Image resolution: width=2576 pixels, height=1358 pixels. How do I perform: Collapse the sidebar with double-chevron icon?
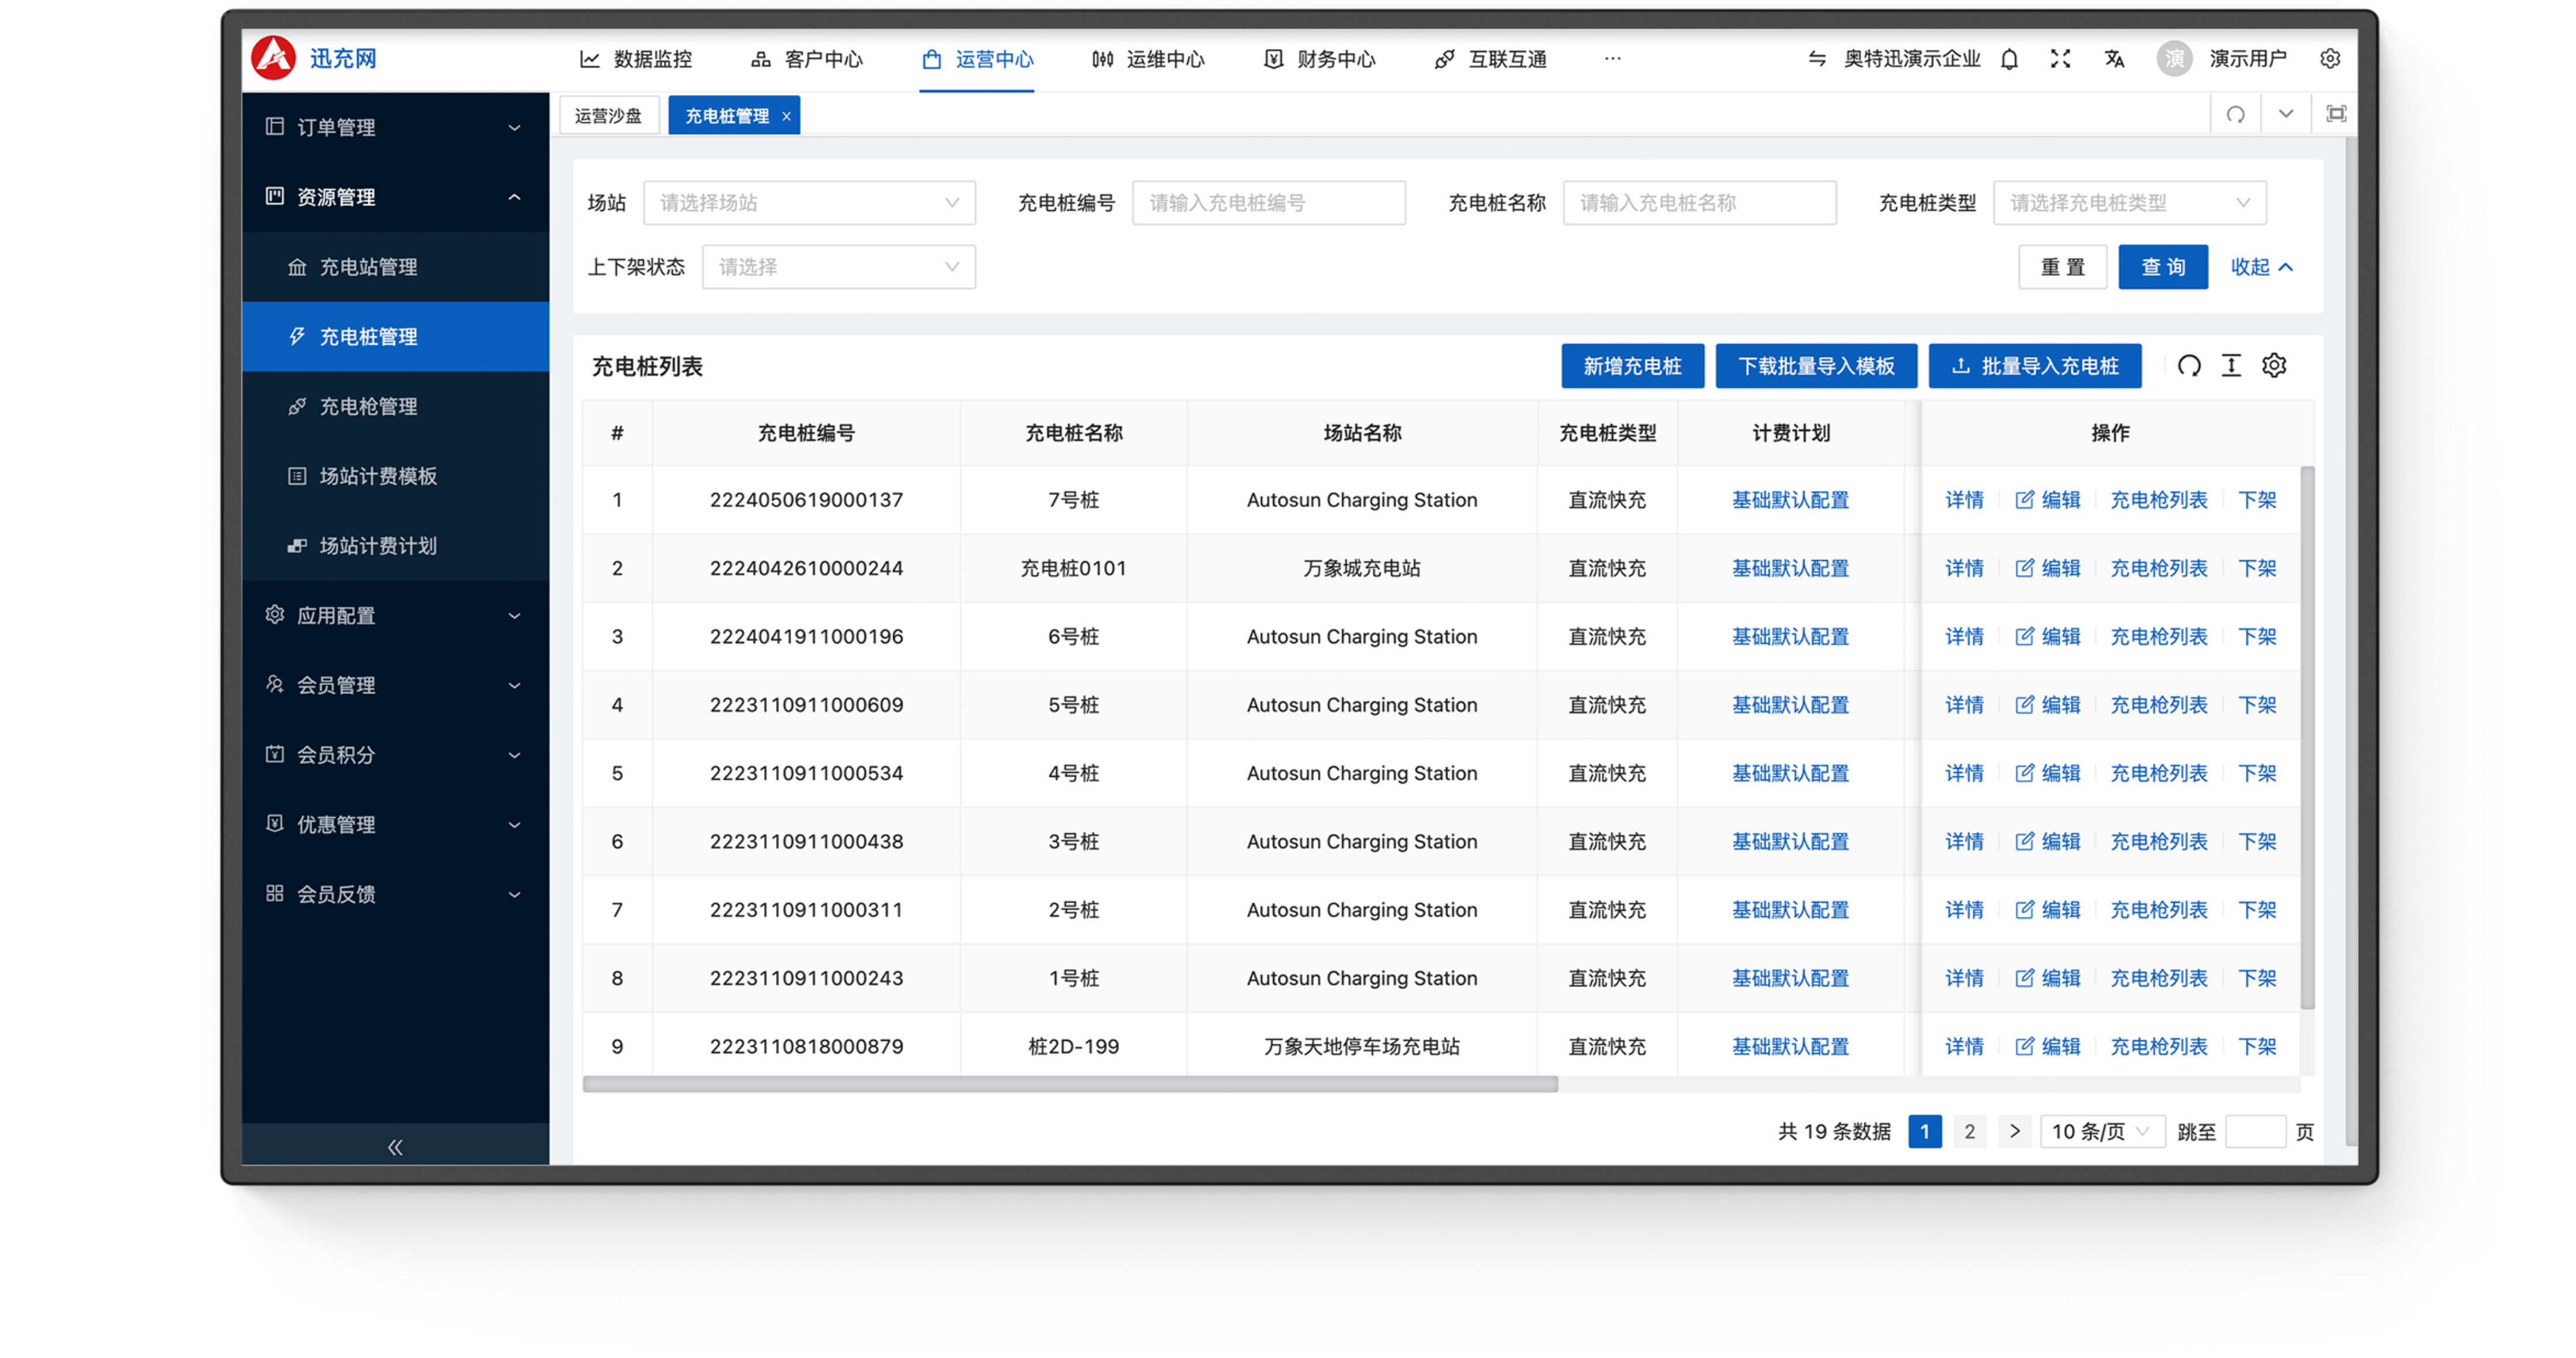point(395,1147)
